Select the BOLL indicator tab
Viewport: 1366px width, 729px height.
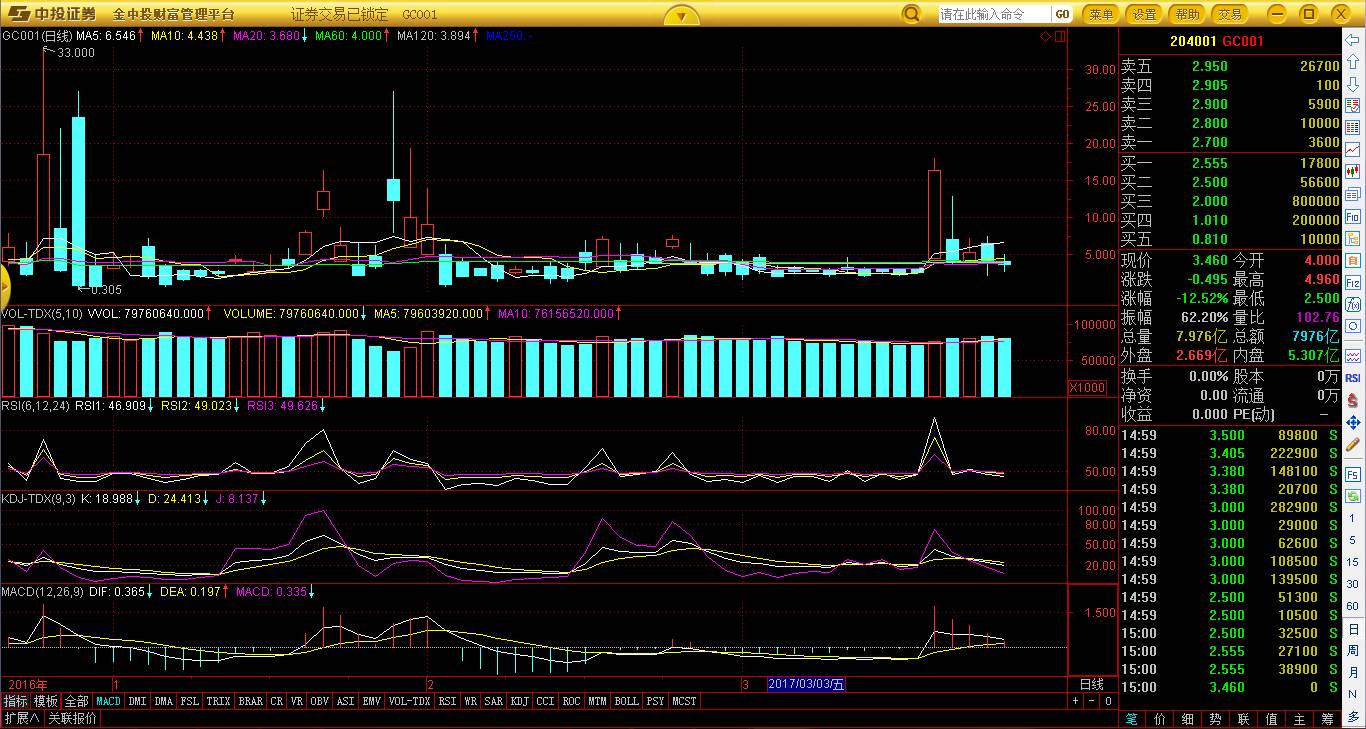click(x=626, y=701)
